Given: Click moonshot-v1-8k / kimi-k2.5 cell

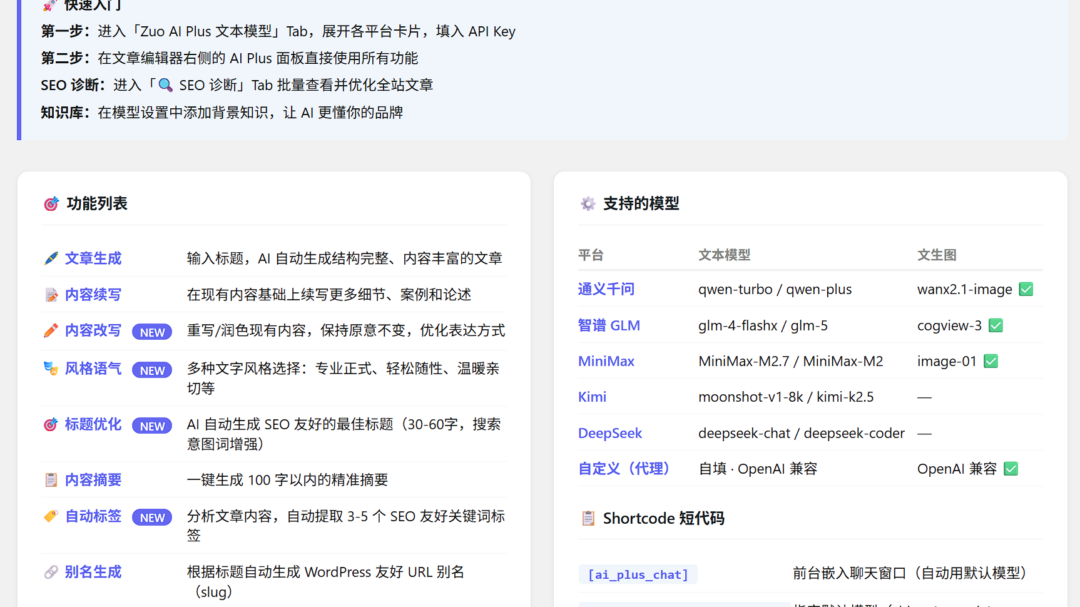Looking at the screenshot, I should pos(786,397).
